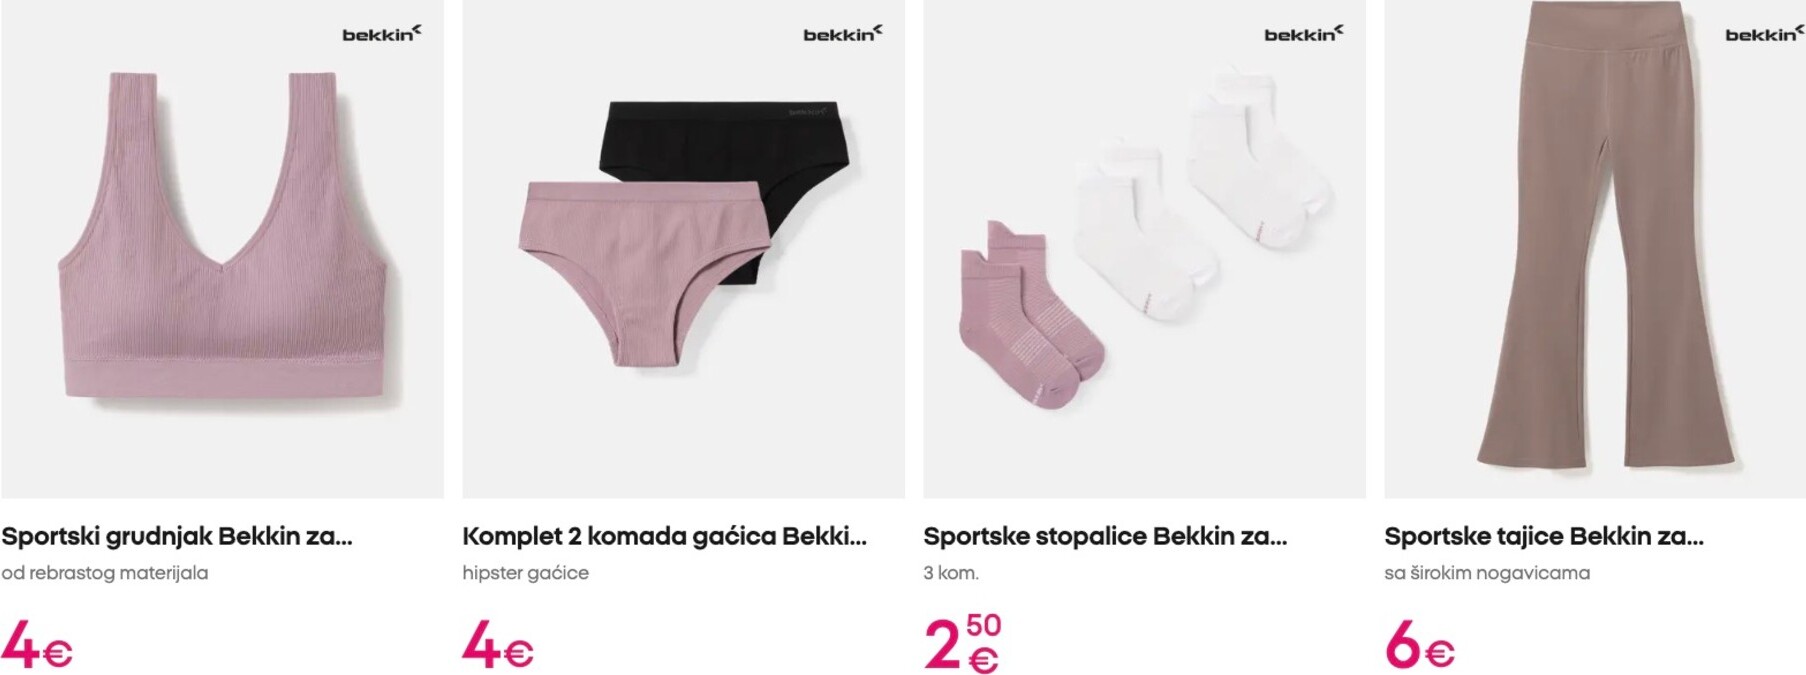1806x675 pixels.
Task: Open the Sportske stopalice Bekkin title link
Action: point(1105,536)
